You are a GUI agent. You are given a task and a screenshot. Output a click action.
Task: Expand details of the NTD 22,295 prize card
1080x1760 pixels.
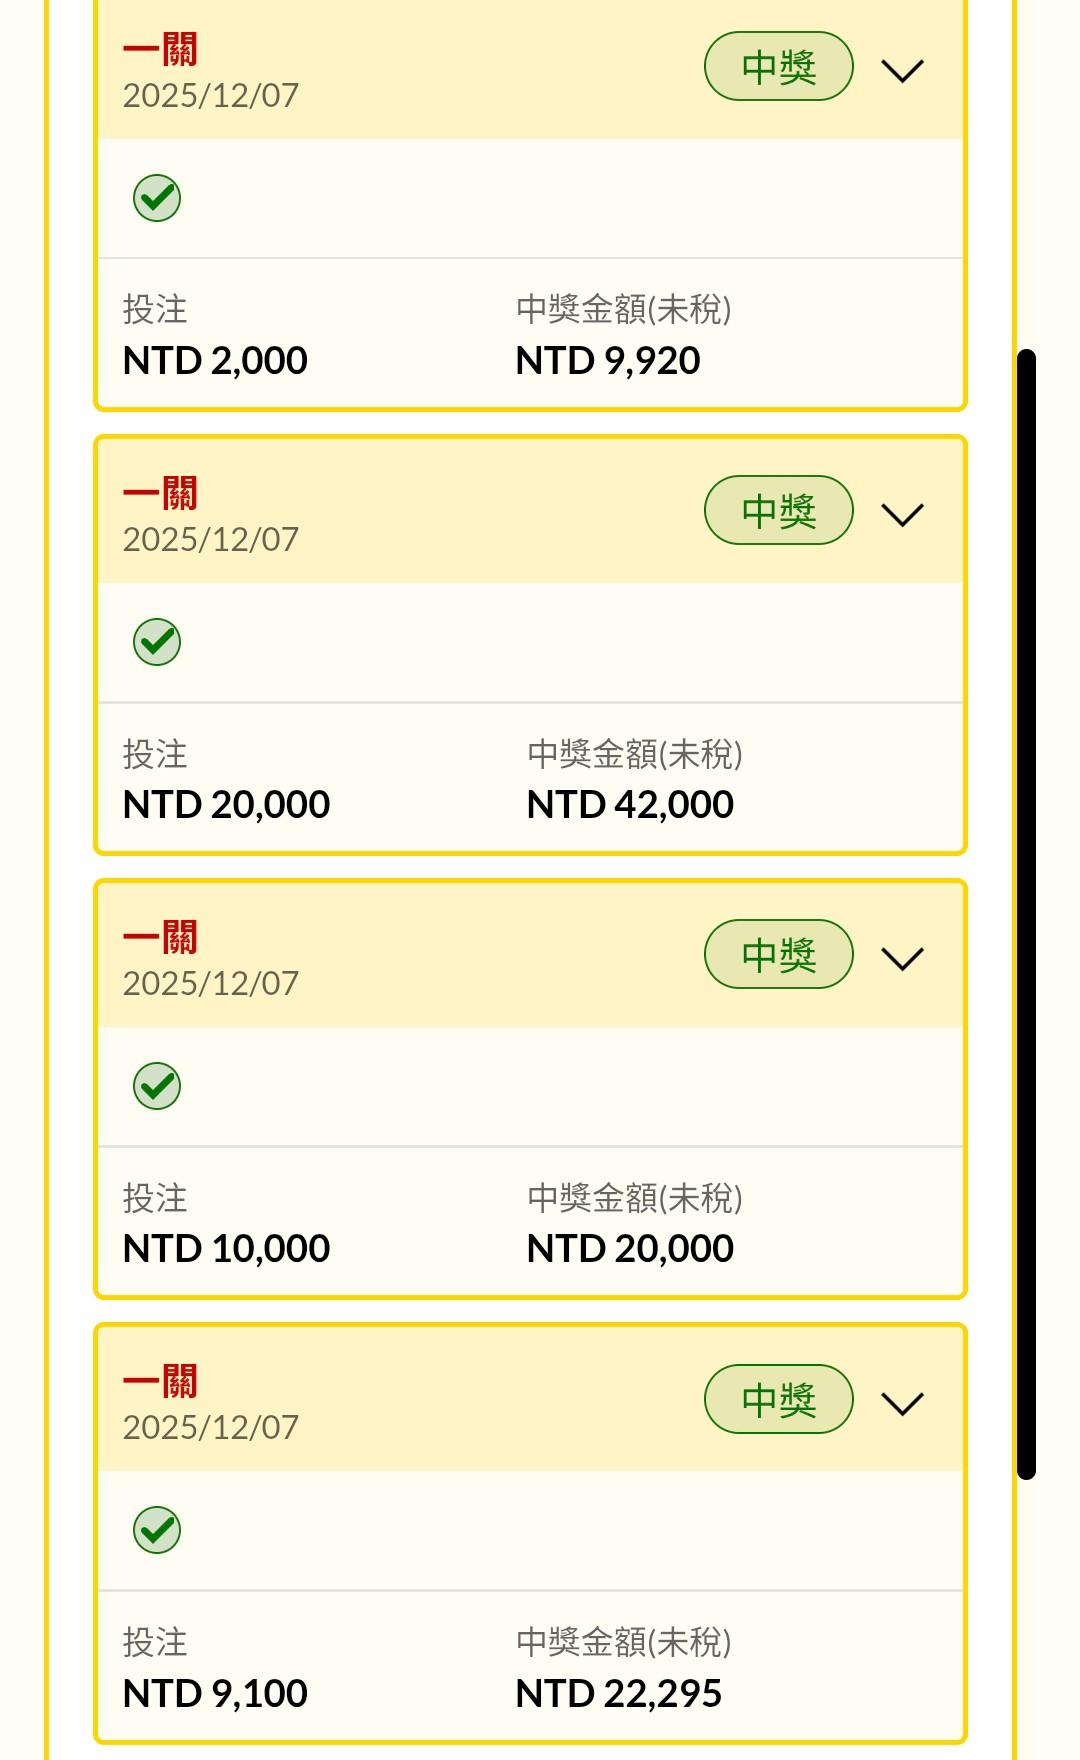902,1403
